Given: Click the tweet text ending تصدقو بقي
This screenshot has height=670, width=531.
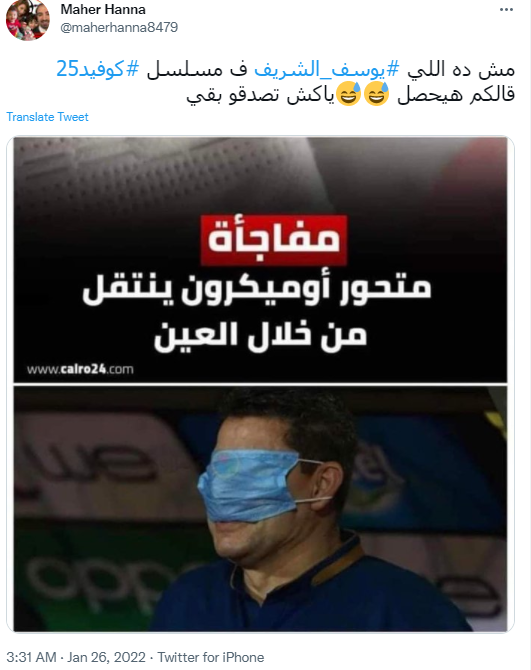Looking at the screenshot, I should coord(285,82).
